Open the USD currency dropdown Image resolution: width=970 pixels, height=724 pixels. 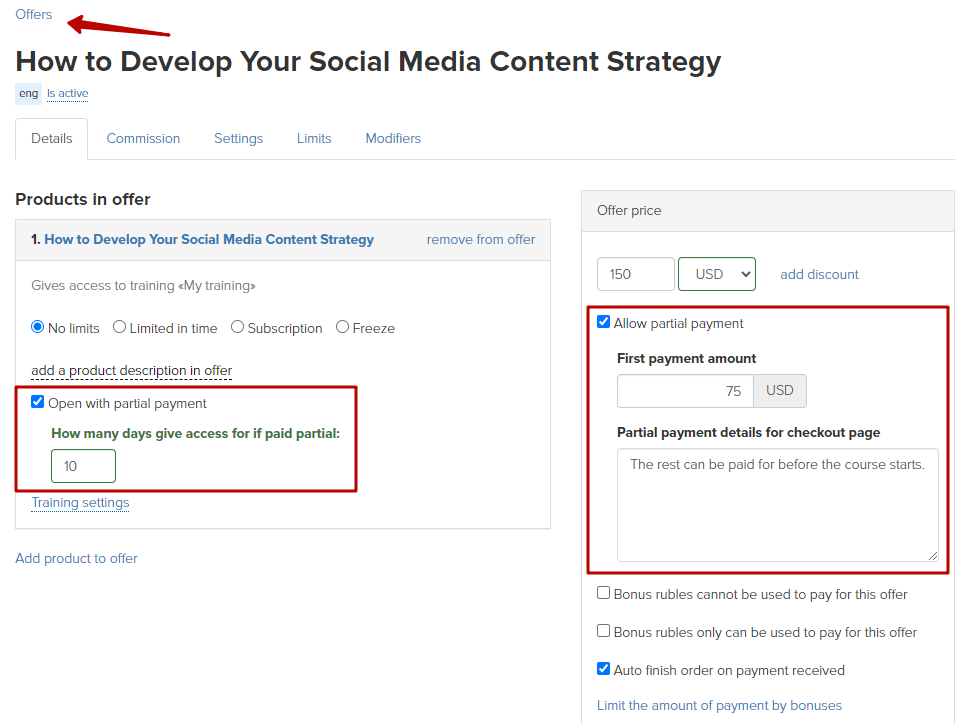click(717, 274)
